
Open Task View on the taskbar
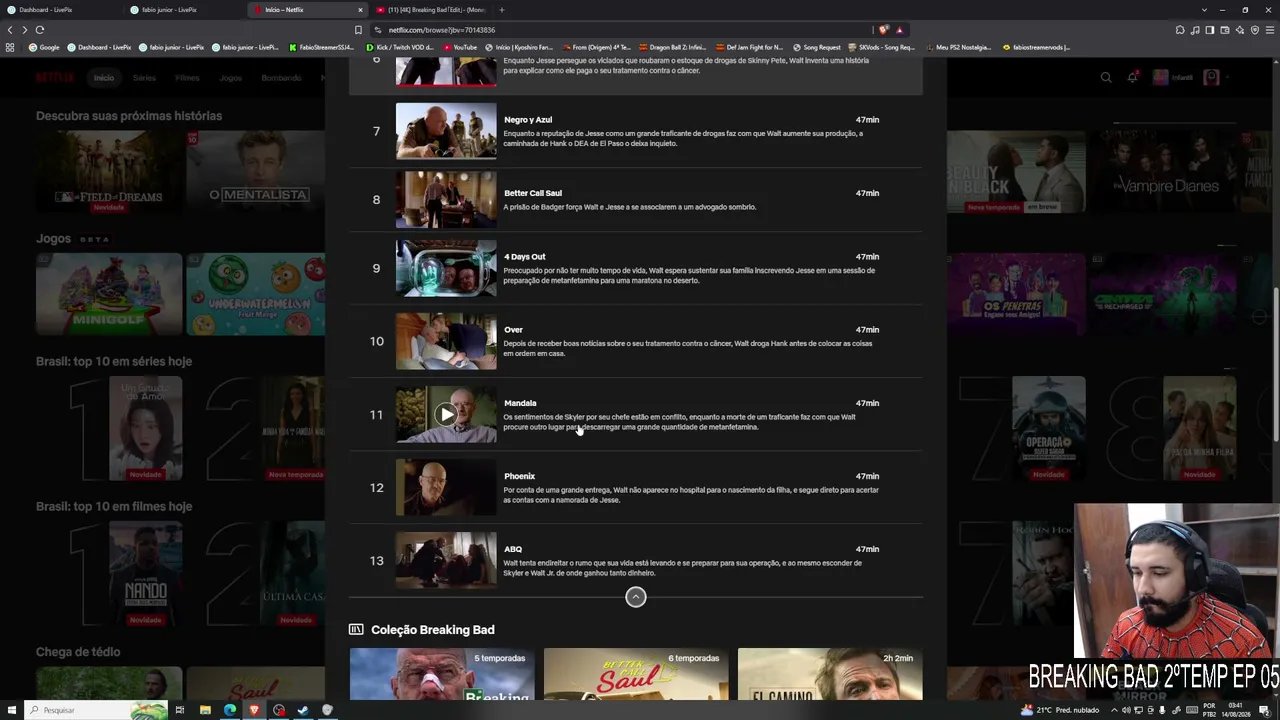[x=180, y=710]
